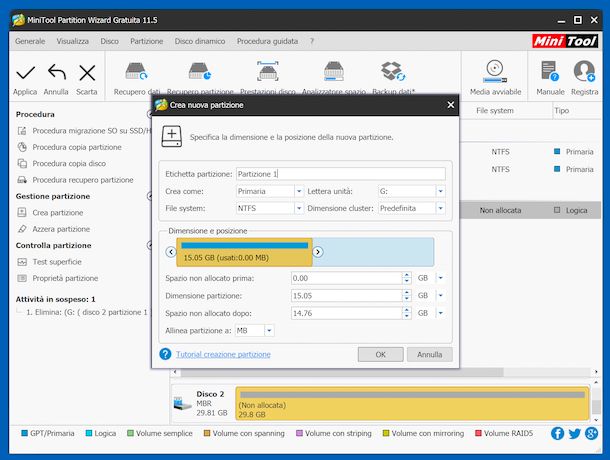Select the pending Elimina task entry
The width and height of the screenshot is (610, 460).
[x=87, y=312]
